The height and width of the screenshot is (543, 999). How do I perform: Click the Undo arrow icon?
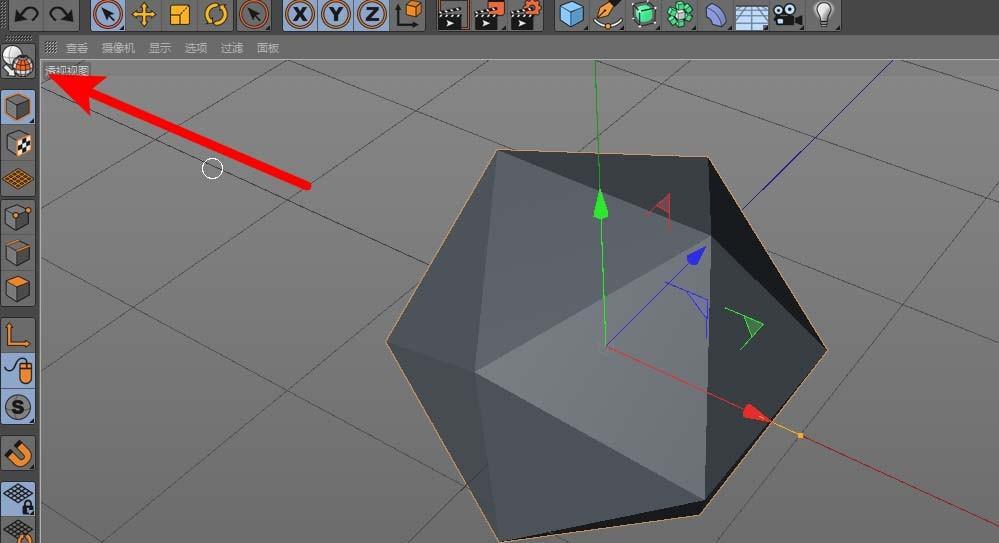click(27, 14)
